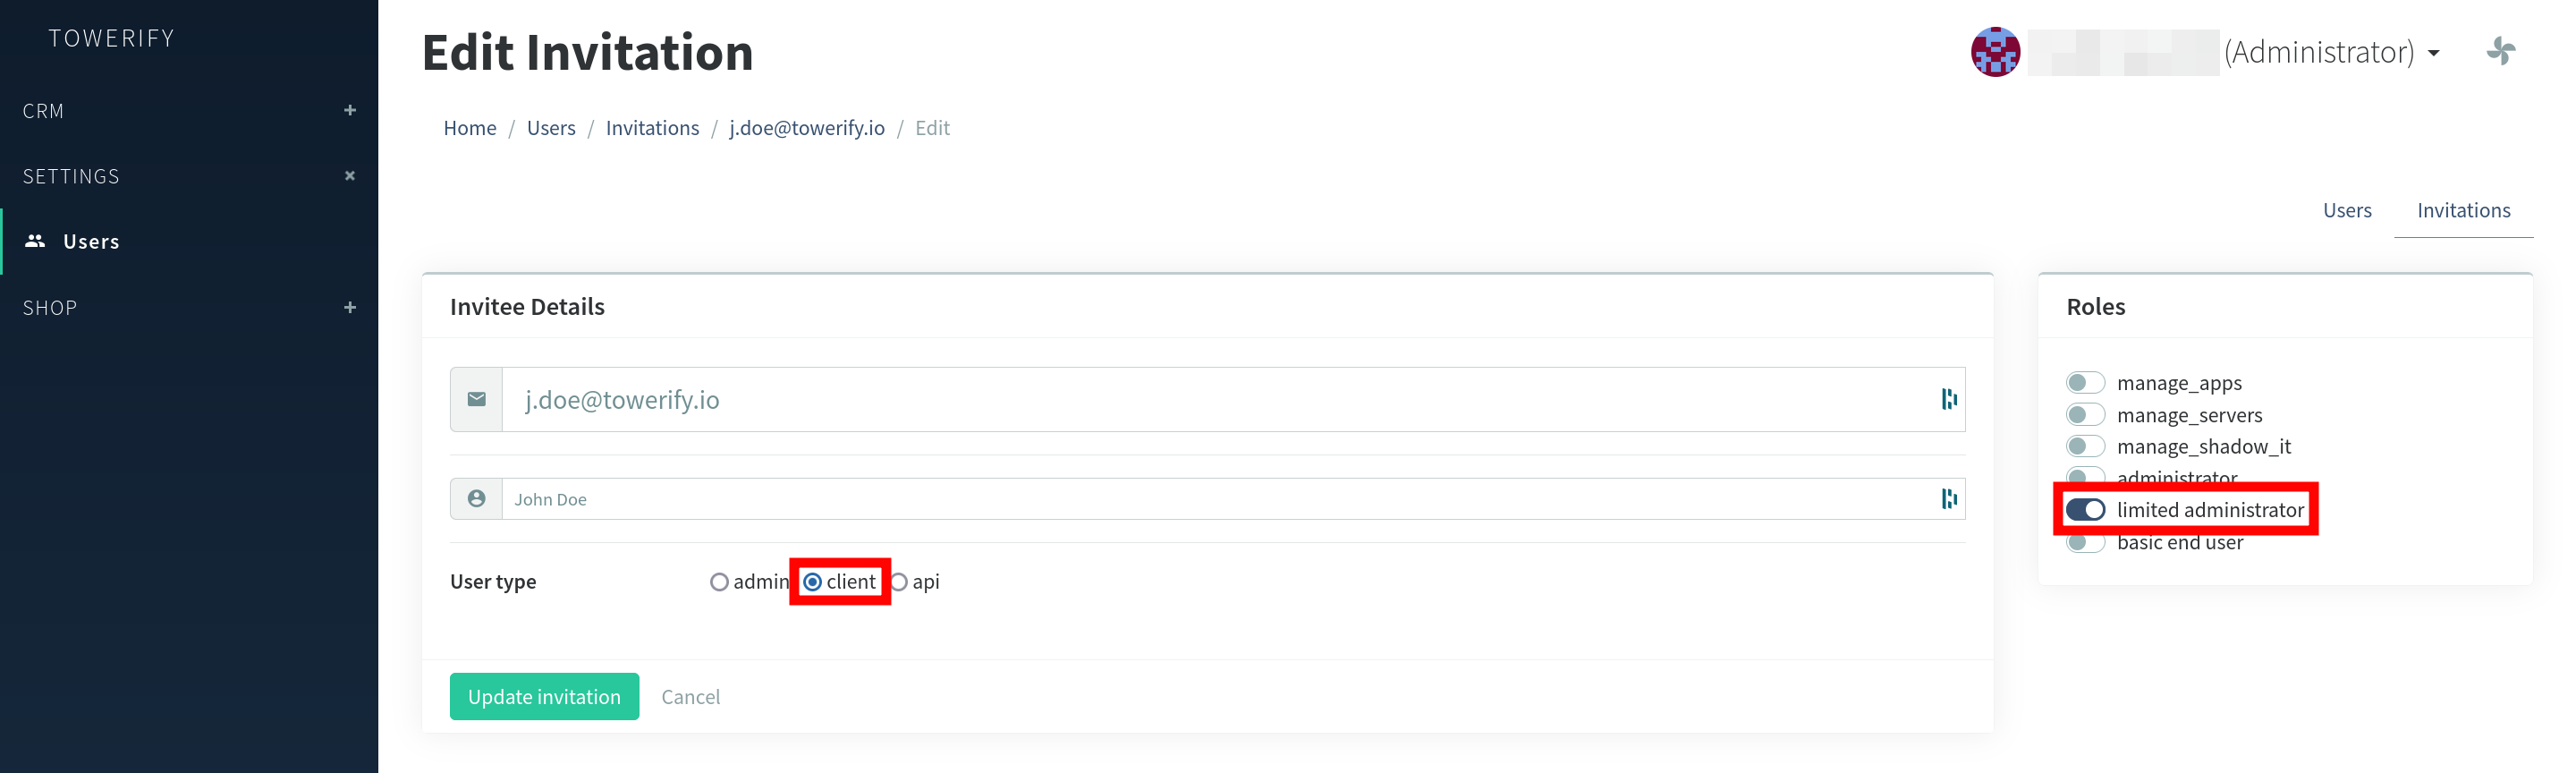Toggle the manage_apps role switch
The image size is (2576, 773).
[x=2085, y=383]
